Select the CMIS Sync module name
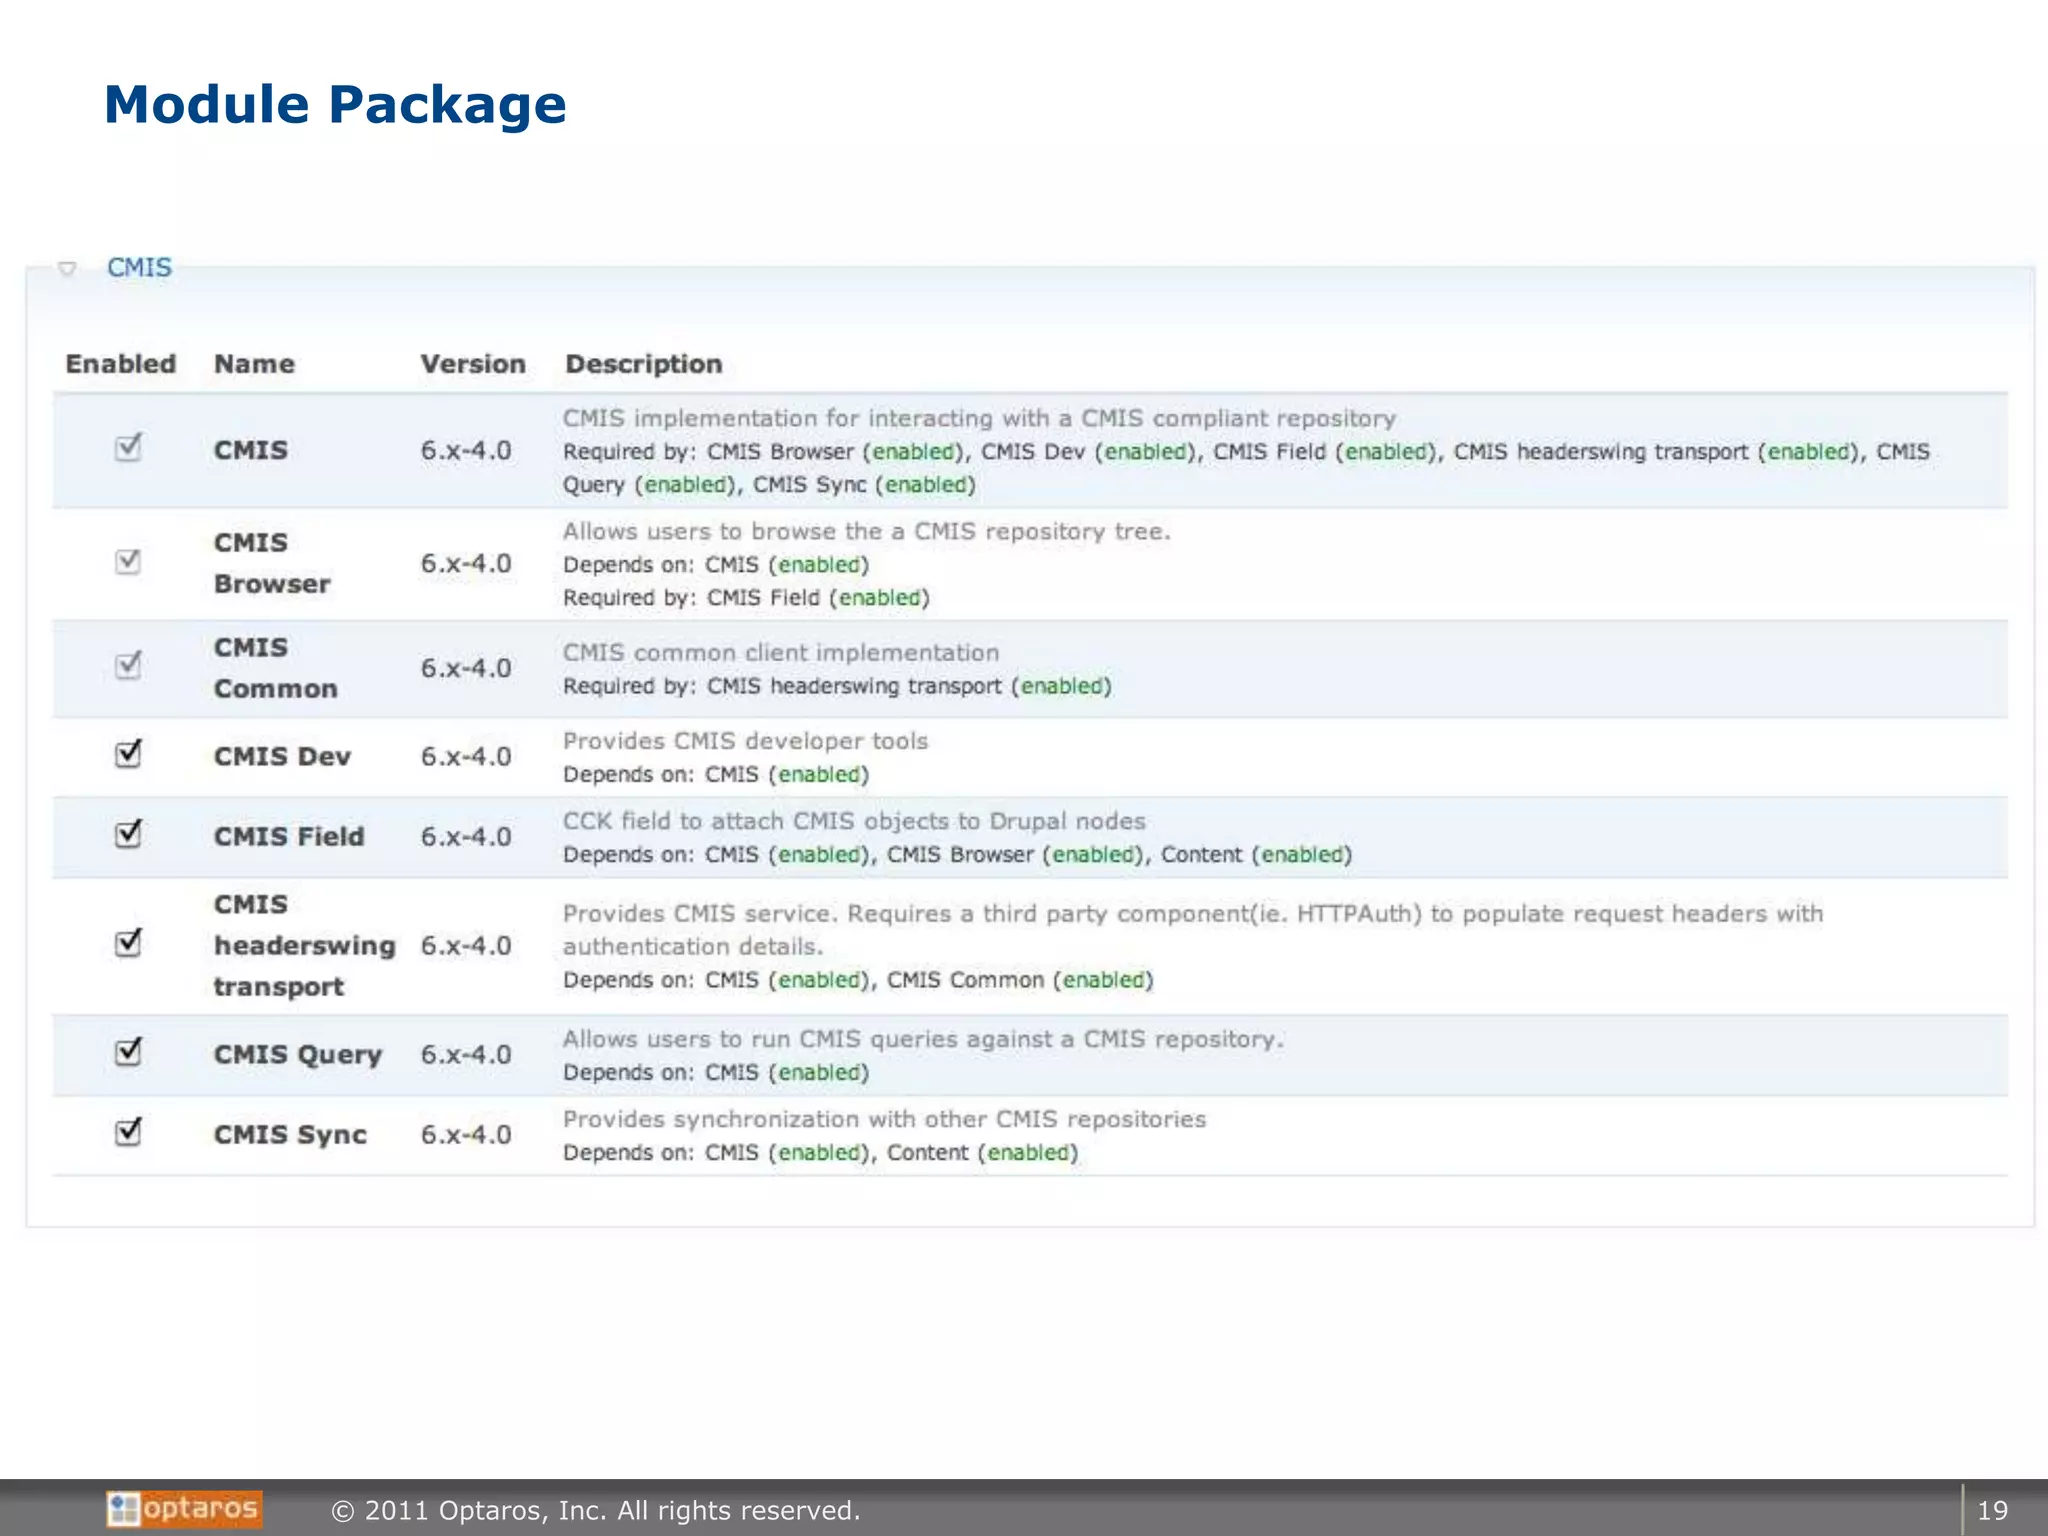 pos(290,1135)
